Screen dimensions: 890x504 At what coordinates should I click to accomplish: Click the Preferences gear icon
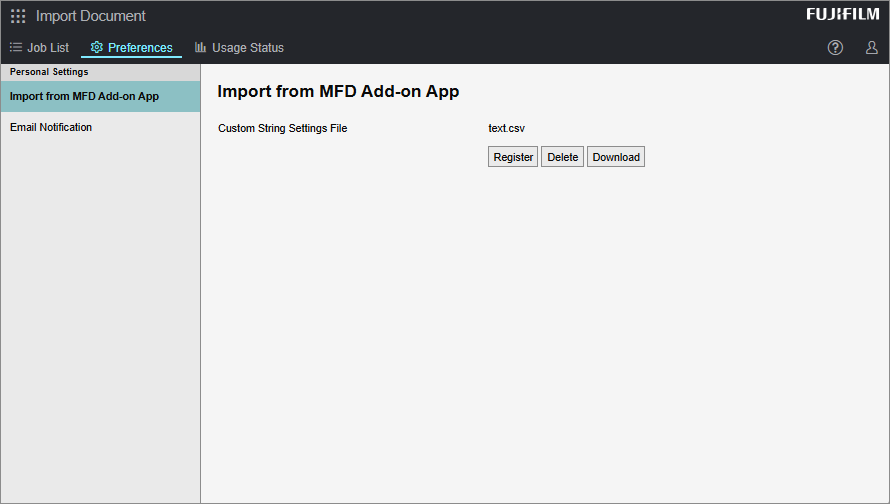coord(97,48)
